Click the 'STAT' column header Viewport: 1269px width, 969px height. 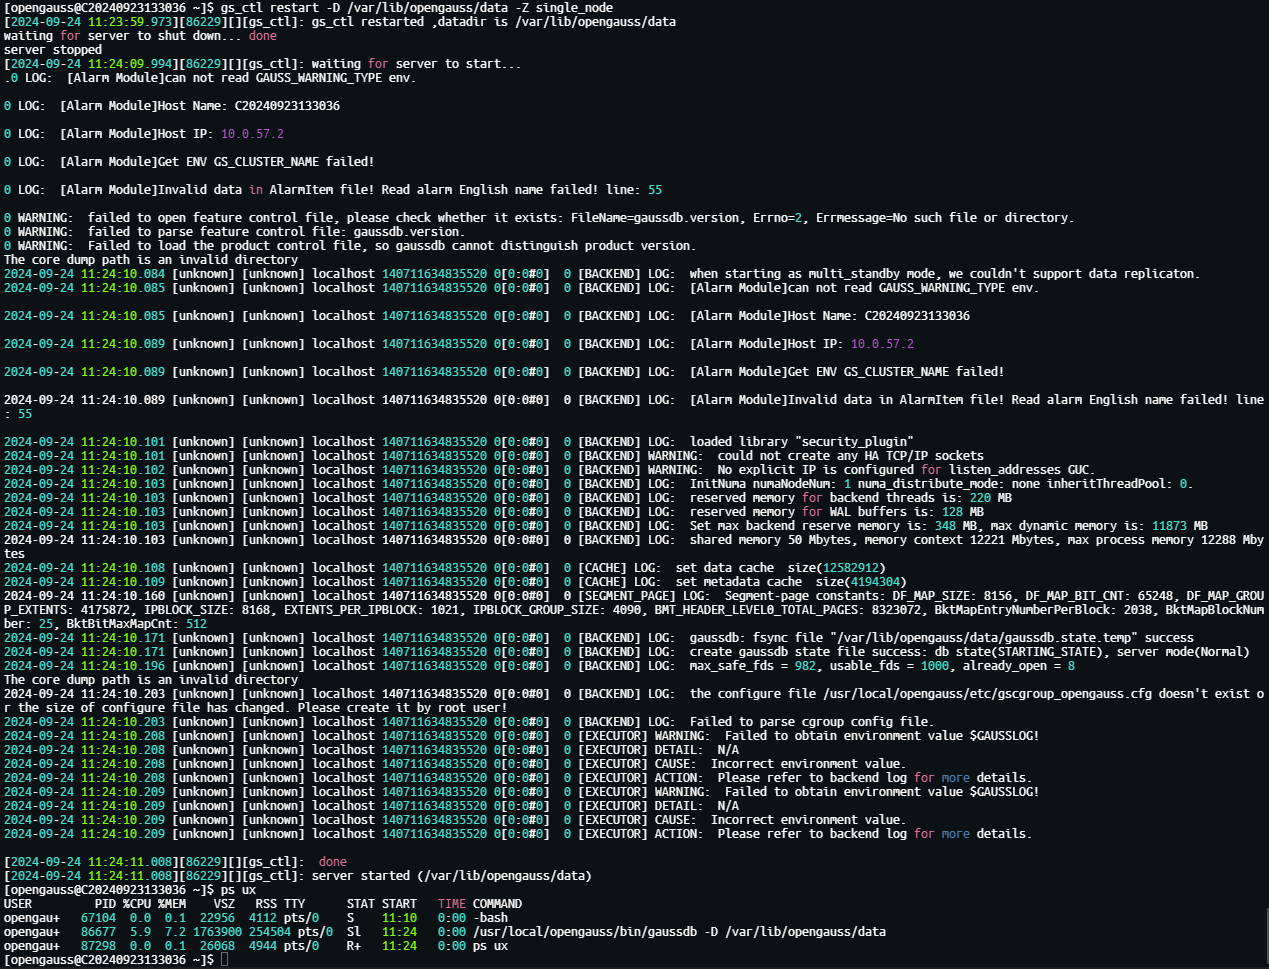pos(361,903)
